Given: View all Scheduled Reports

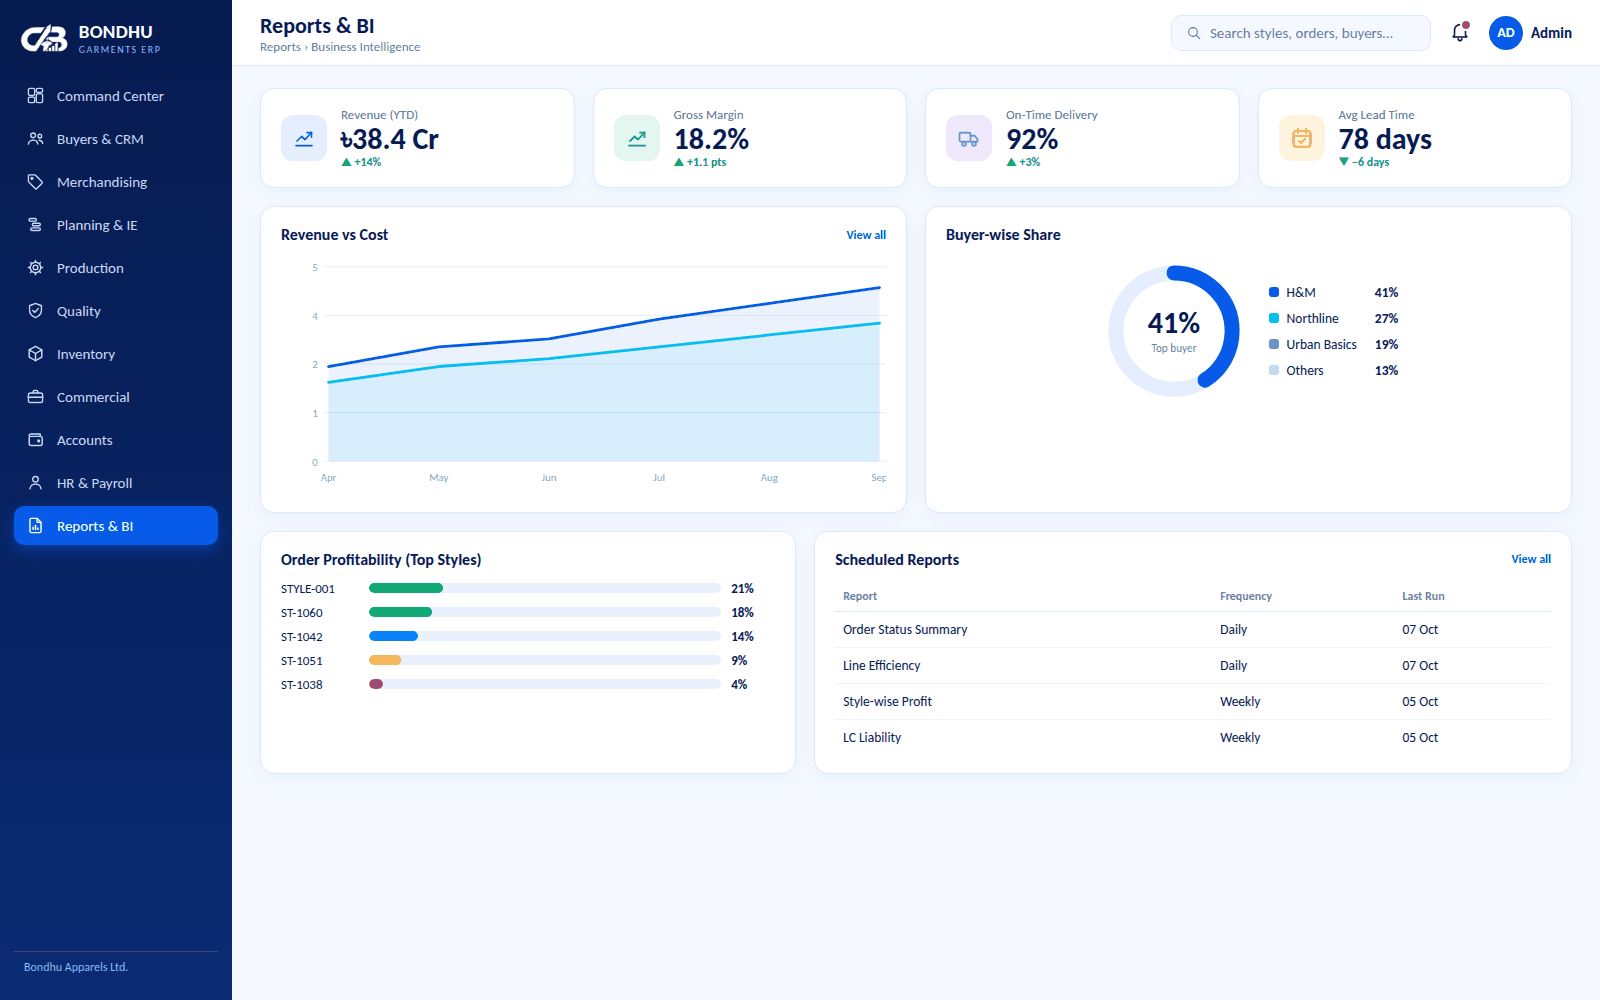Looking at the screenshot, I should tap(1531, 559).
